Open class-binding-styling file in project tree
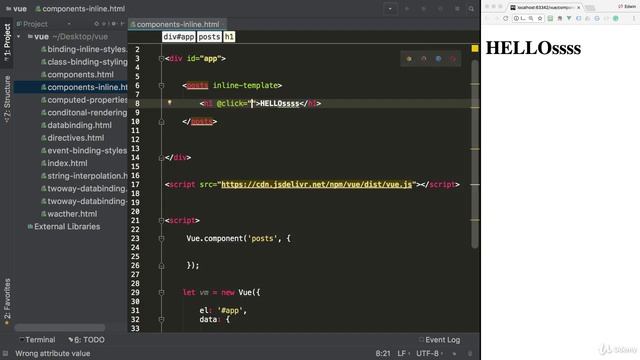 84,62
